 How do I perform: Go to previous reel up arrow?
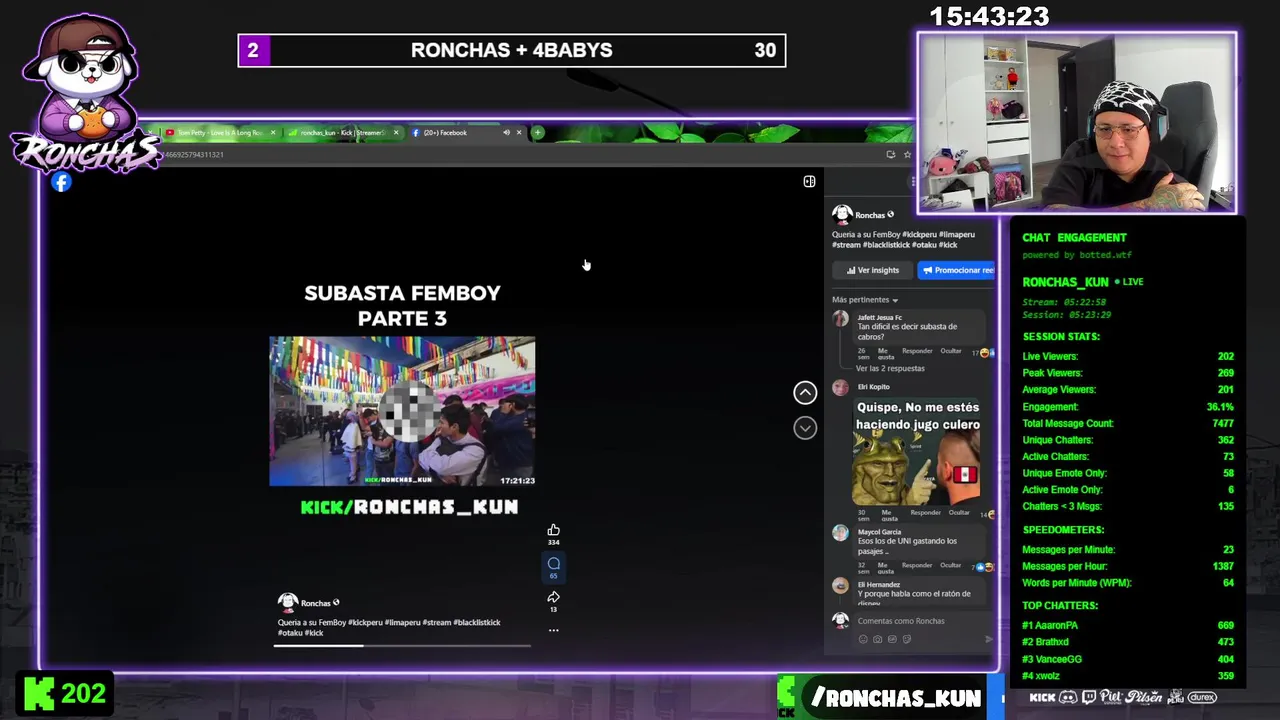[x=805, y=393]
